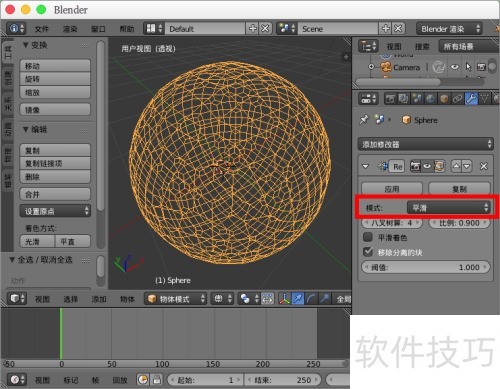Switch to Render Layers properties tab
This screenshot has width=500, height=389.
tap(403, 99)
